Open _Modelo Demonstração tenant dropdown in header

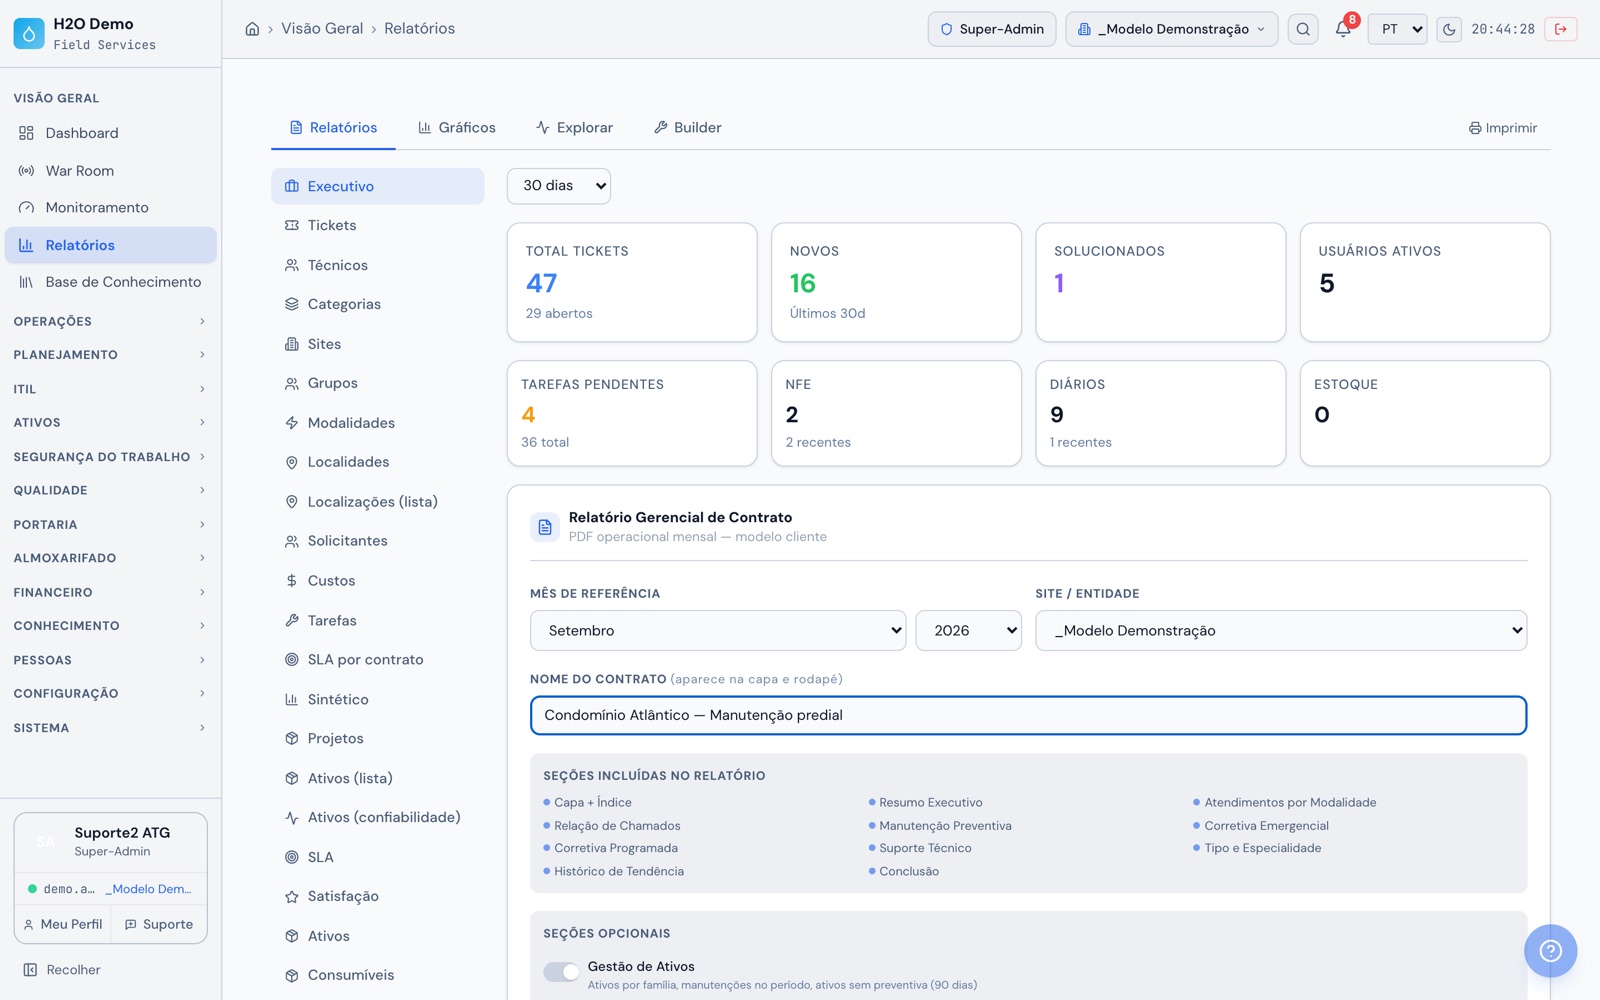(x=1172, y=29)
